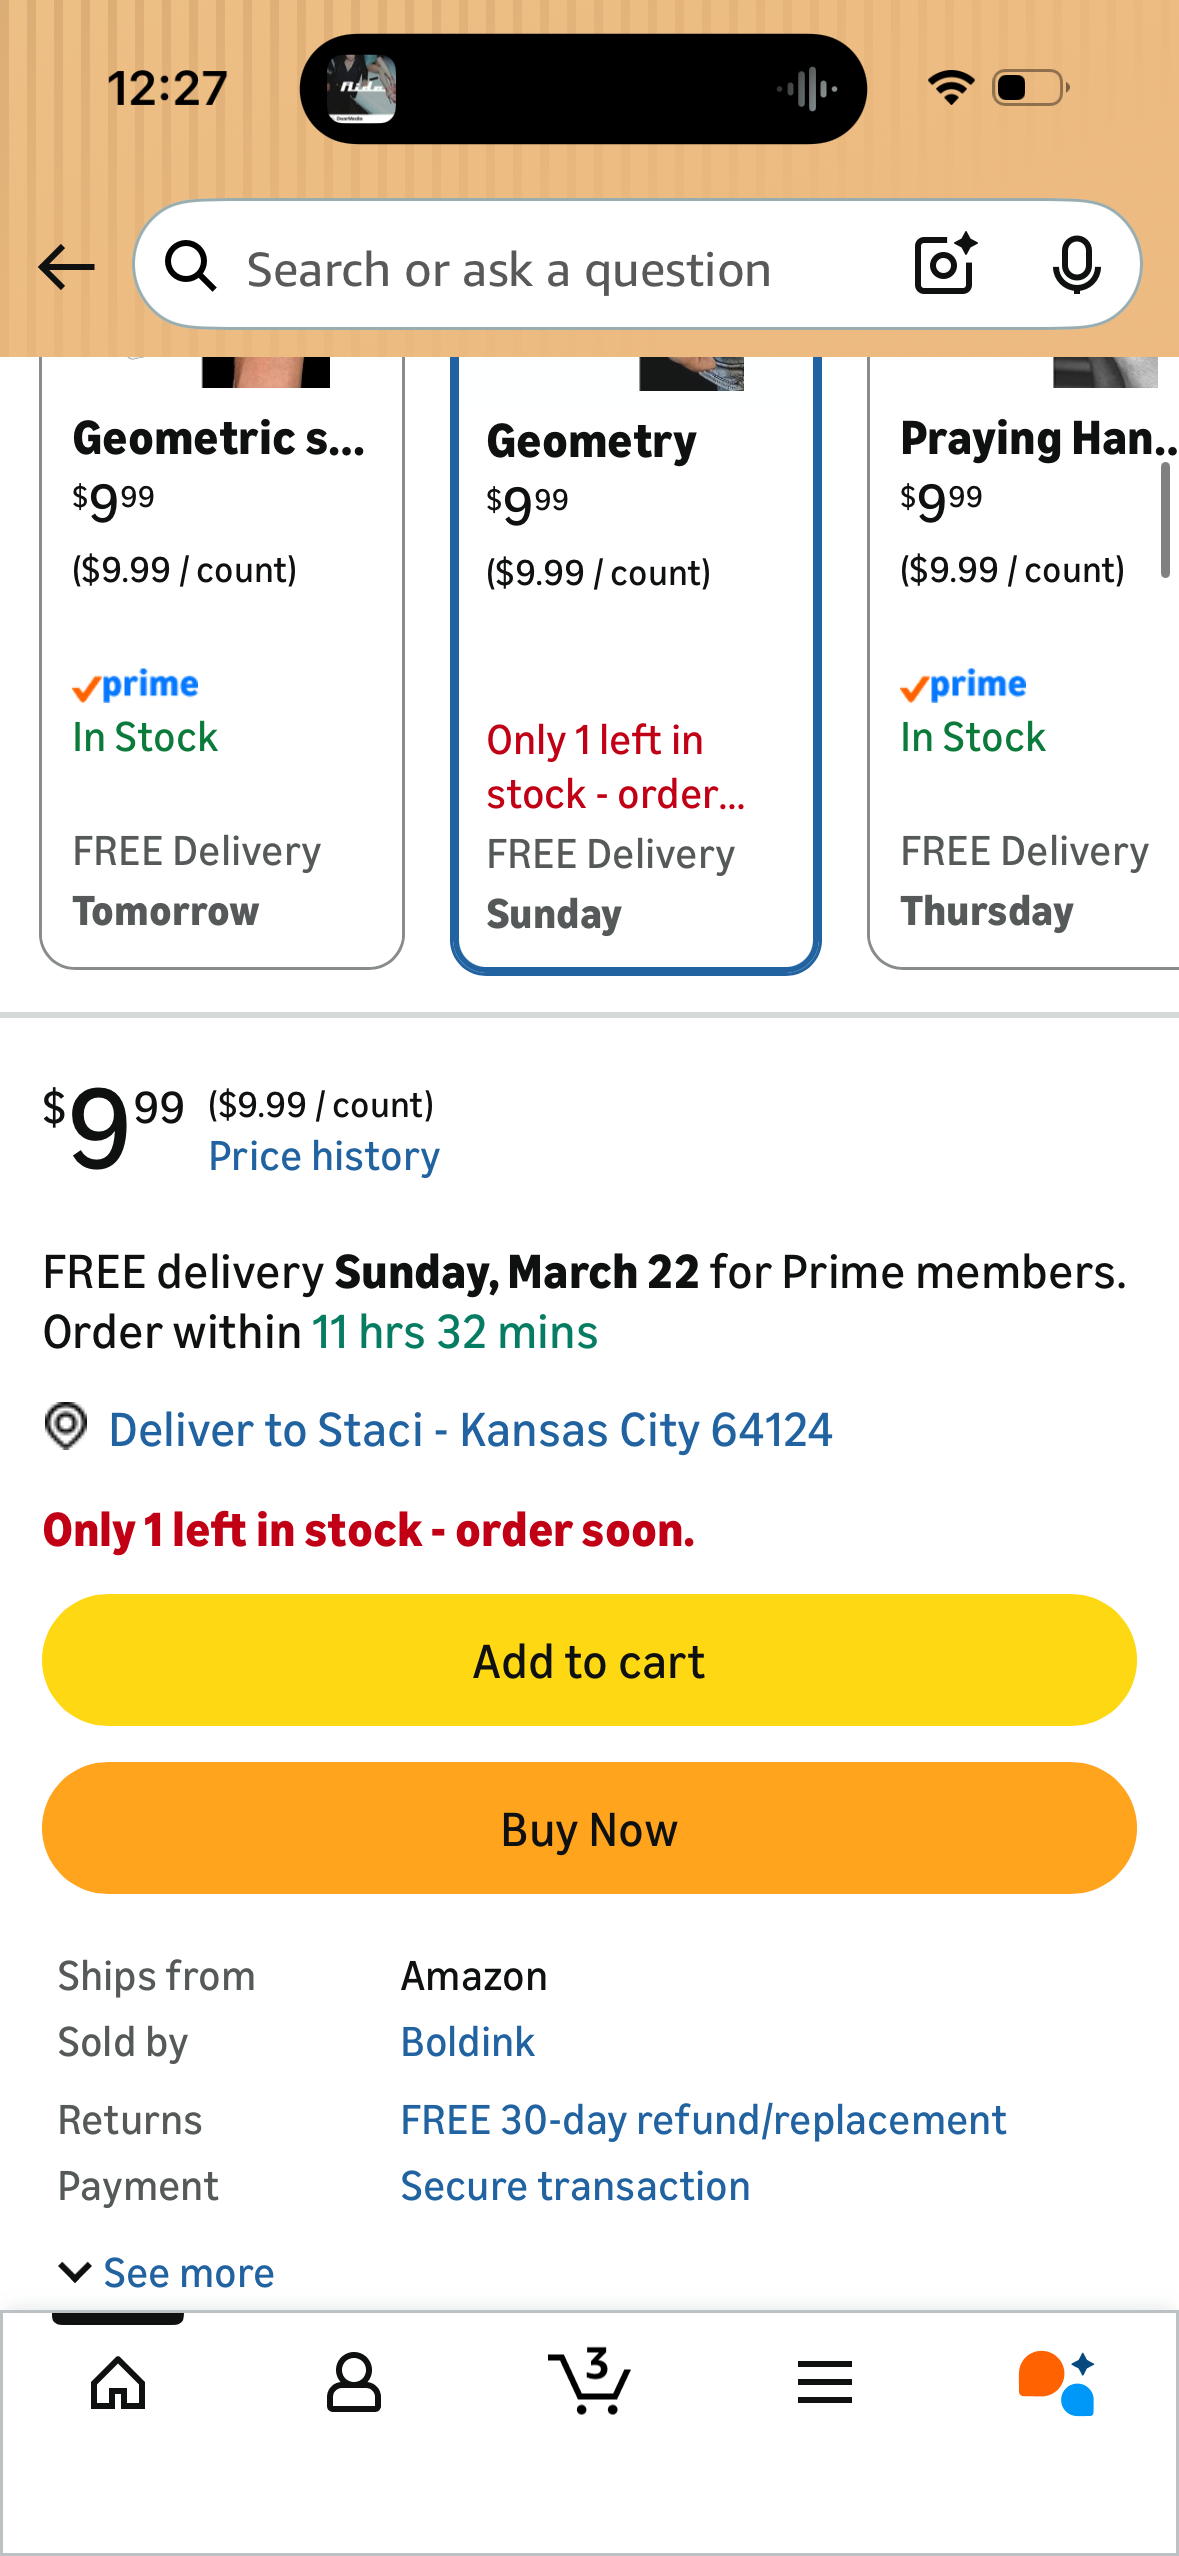The height and width of the screenshot is (2556, 1179).
Task: Select the Geometry style option card
Action: pyautogui.click(x=636, y=664)
